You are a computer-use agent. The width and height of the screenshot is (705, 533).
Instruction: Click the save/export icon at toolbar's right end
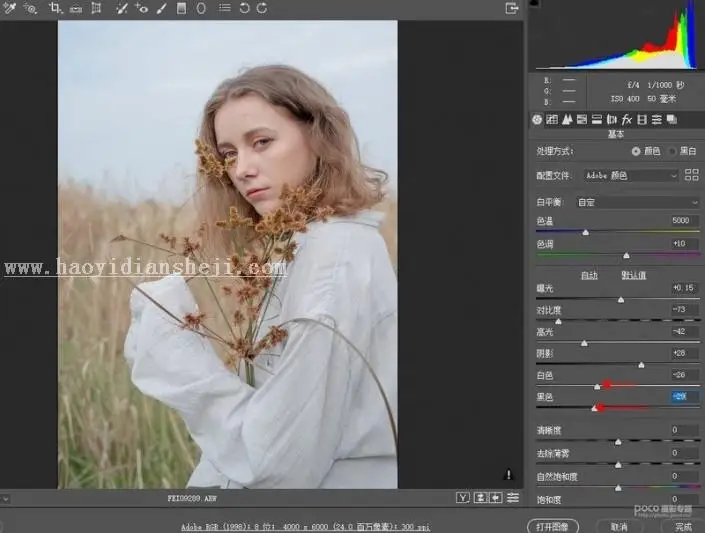coord(511,8)
